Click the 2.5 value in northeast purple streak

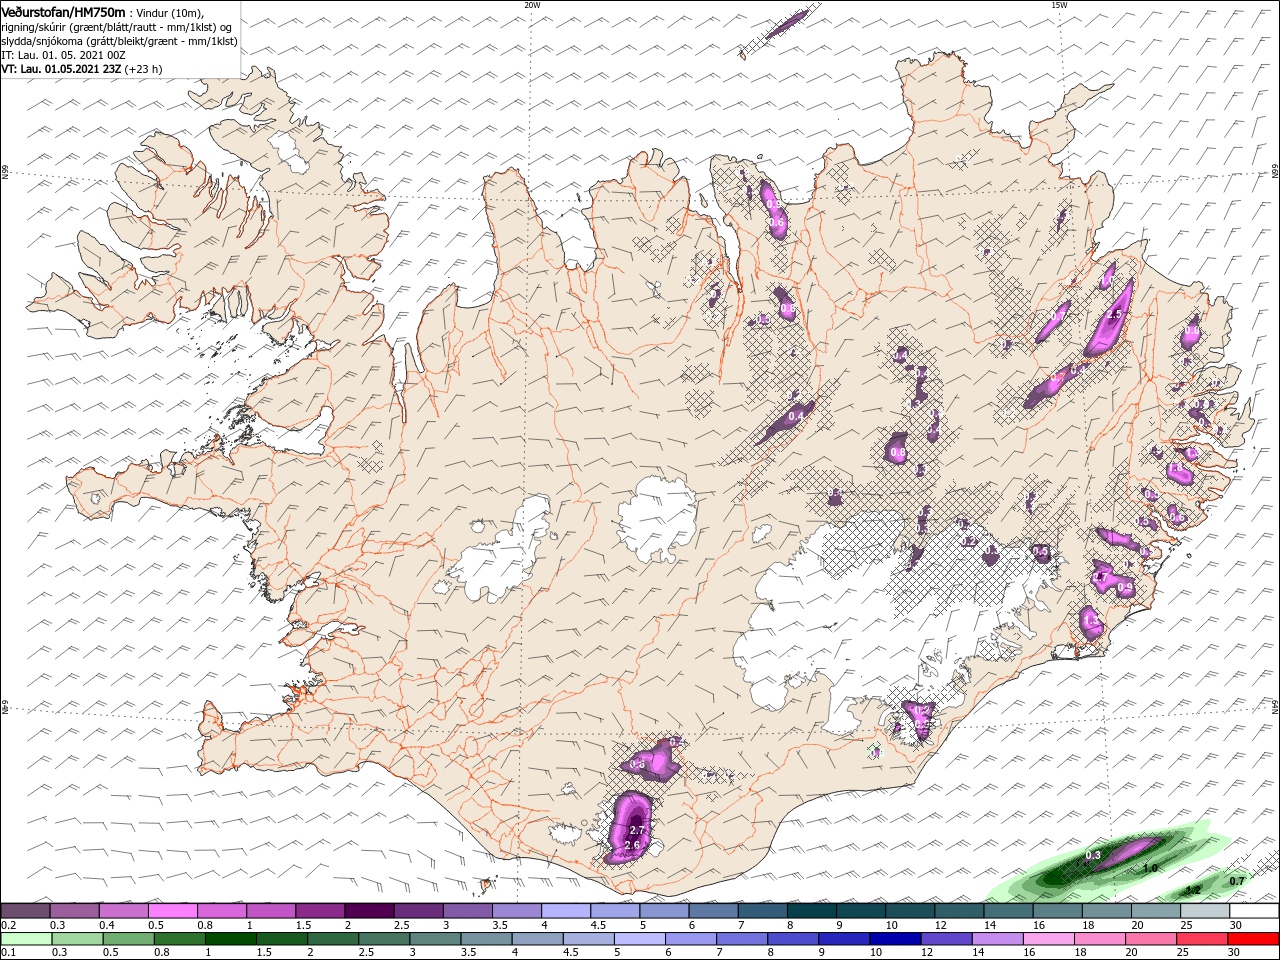pos(1116,315)
